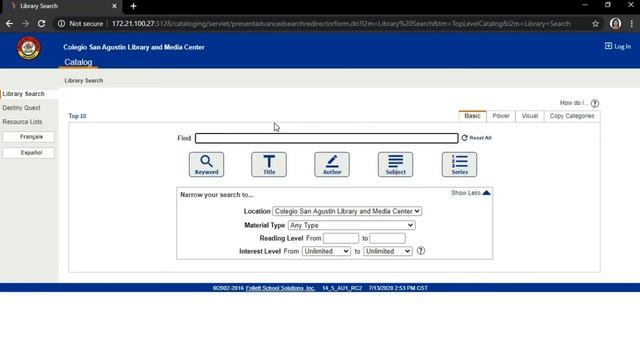Click the Interest Level help question icon
Image resolution: width=640 pixels, height=360 pixels.
[x=421, y=251]
